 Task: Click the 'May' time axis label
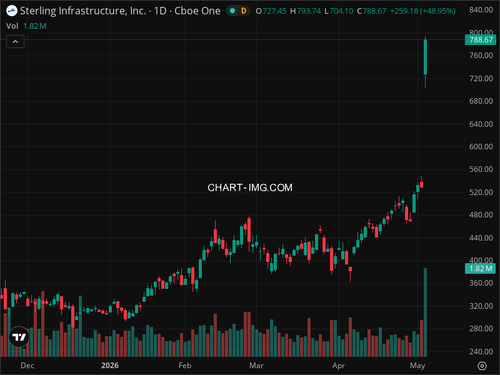pyautogui.click(x=417, y=366)
